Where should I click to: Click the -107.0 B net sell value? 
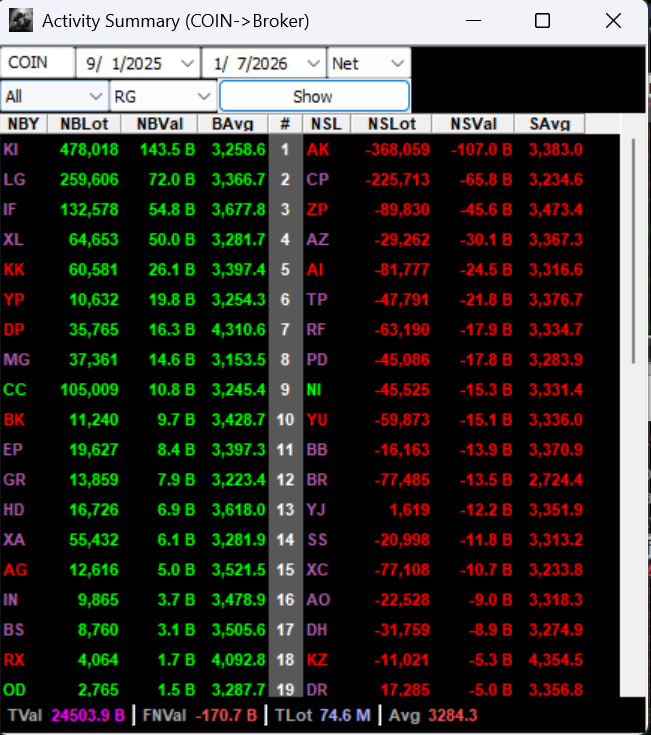click(481, 150)
